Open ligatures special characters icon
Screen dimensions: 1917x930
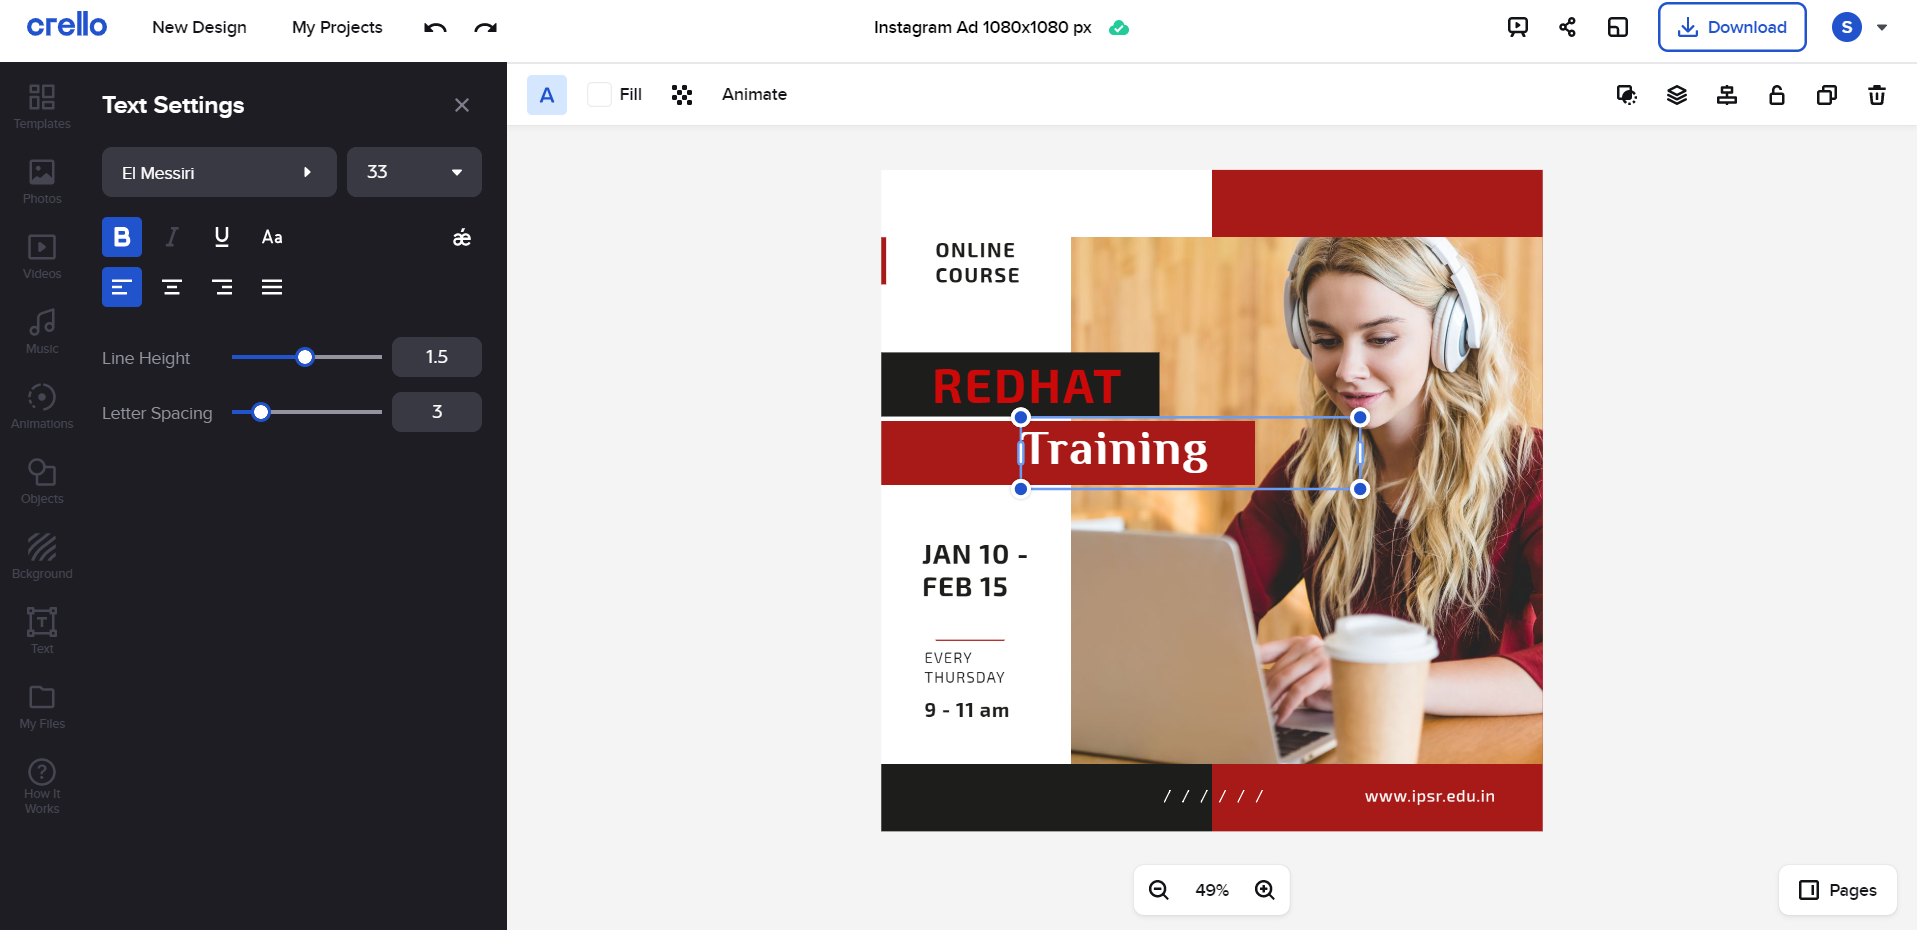[462, 237]
